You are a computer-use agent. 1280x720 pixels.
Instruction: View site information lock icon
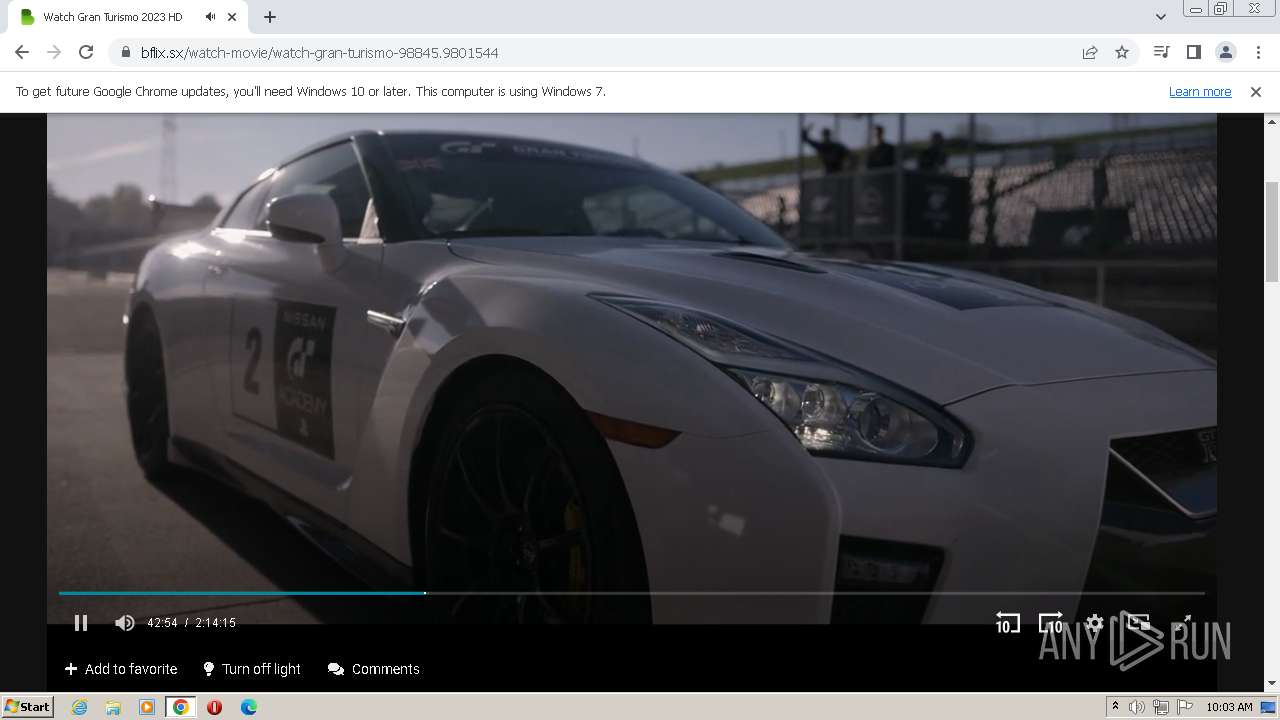[x=125, y=52]
